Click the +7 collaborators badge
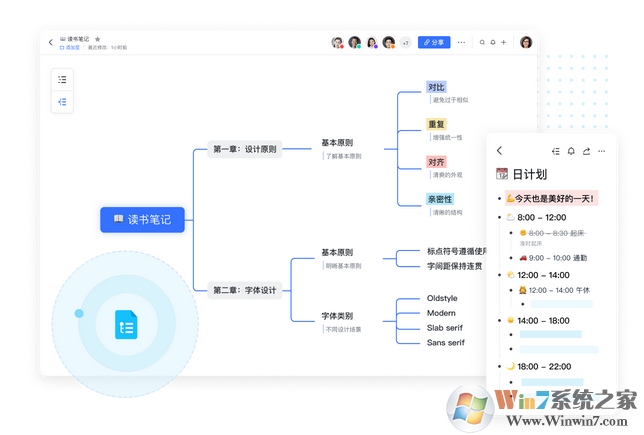The width and height of the screenshot is (644, 435). pos(405,43)
